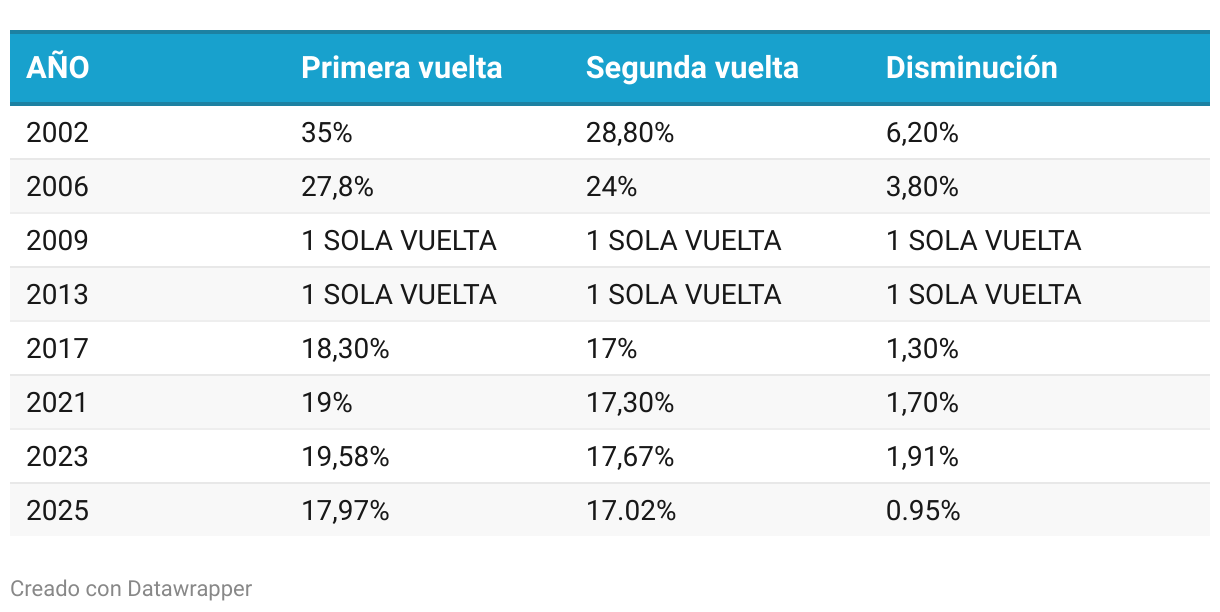The width and height of the screenshot is (1220, 612).
Task: Select 2013 Primera vuelta '1 SOLA VUELTA' cell
Action: (x=399, y=295)
